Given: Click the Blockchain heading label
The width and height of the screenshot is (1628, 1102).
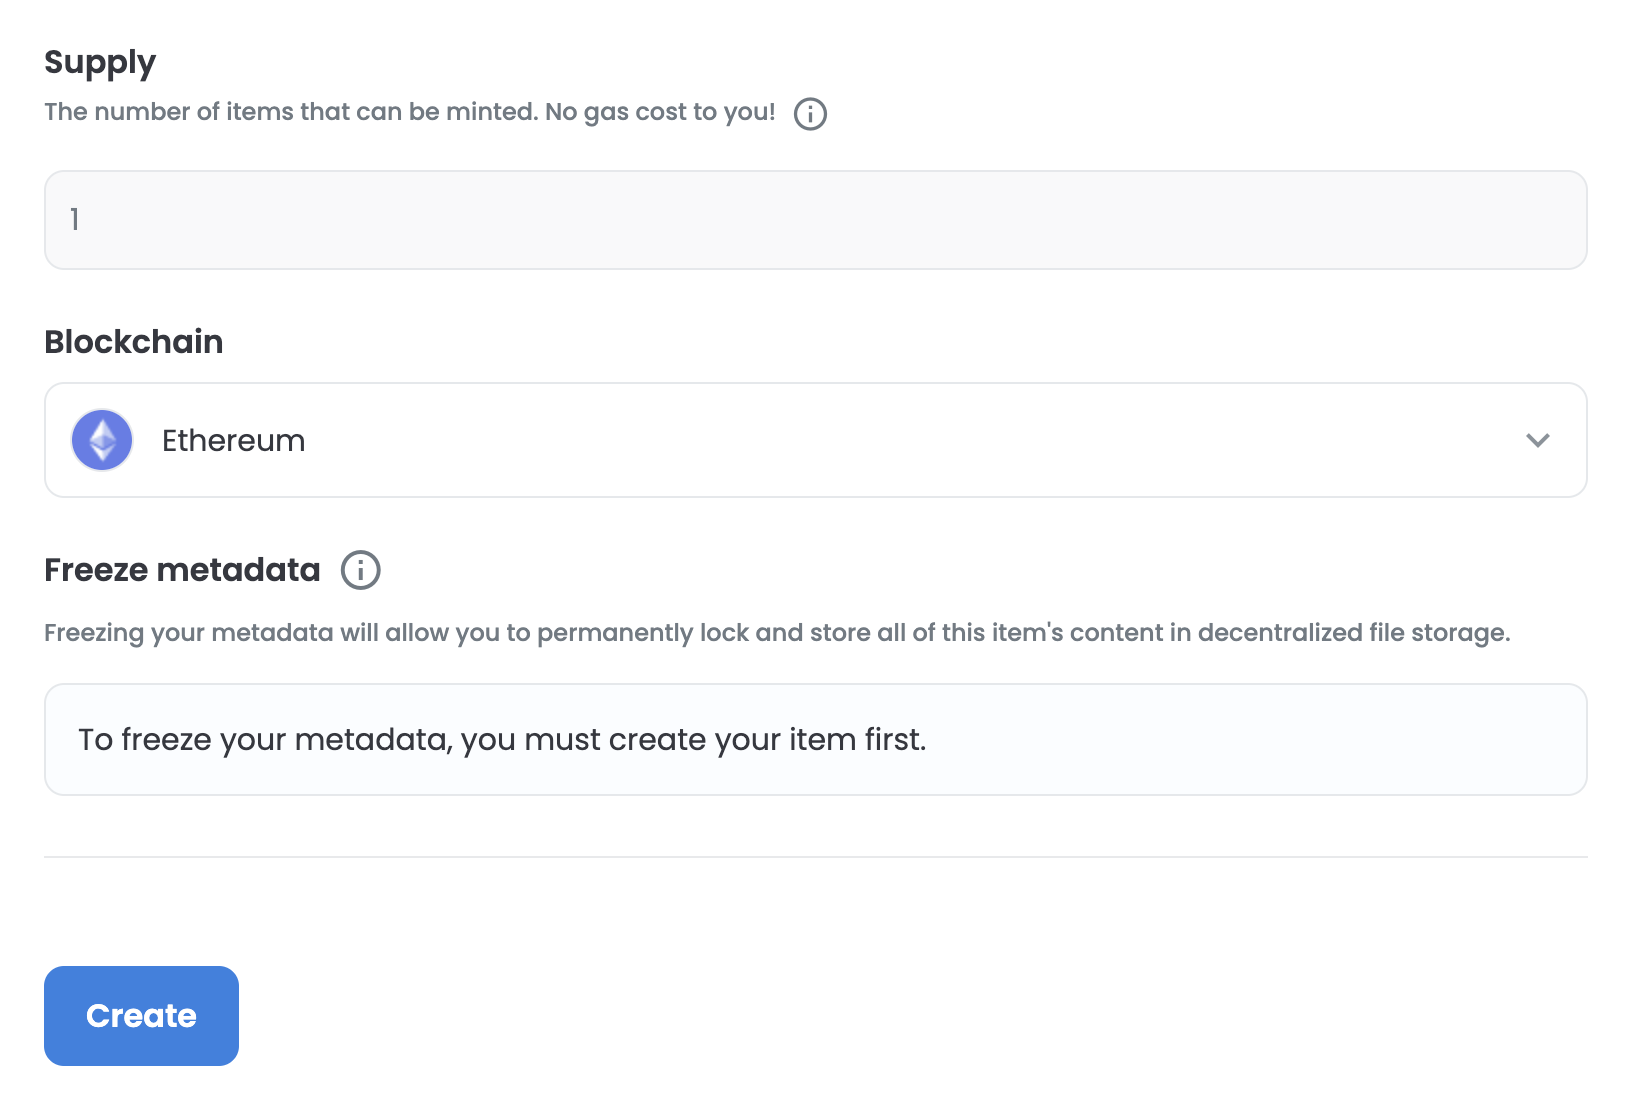Looking at the screenshot, I should (x=134, y=342).
